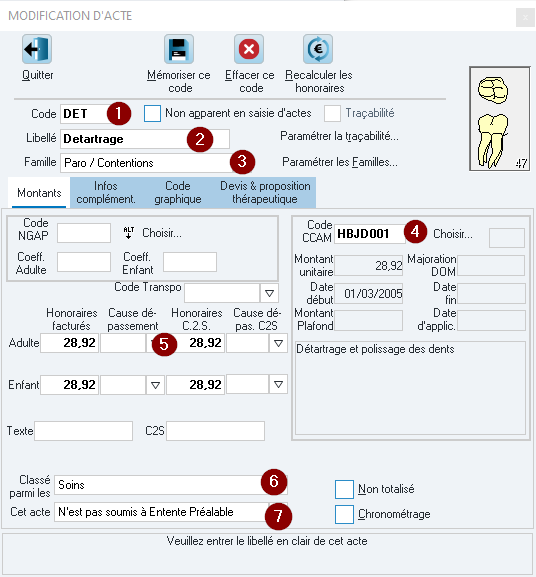536x577 pixels.
Task: Open the Code Transpo dropdown
Action: pos(269,293)
